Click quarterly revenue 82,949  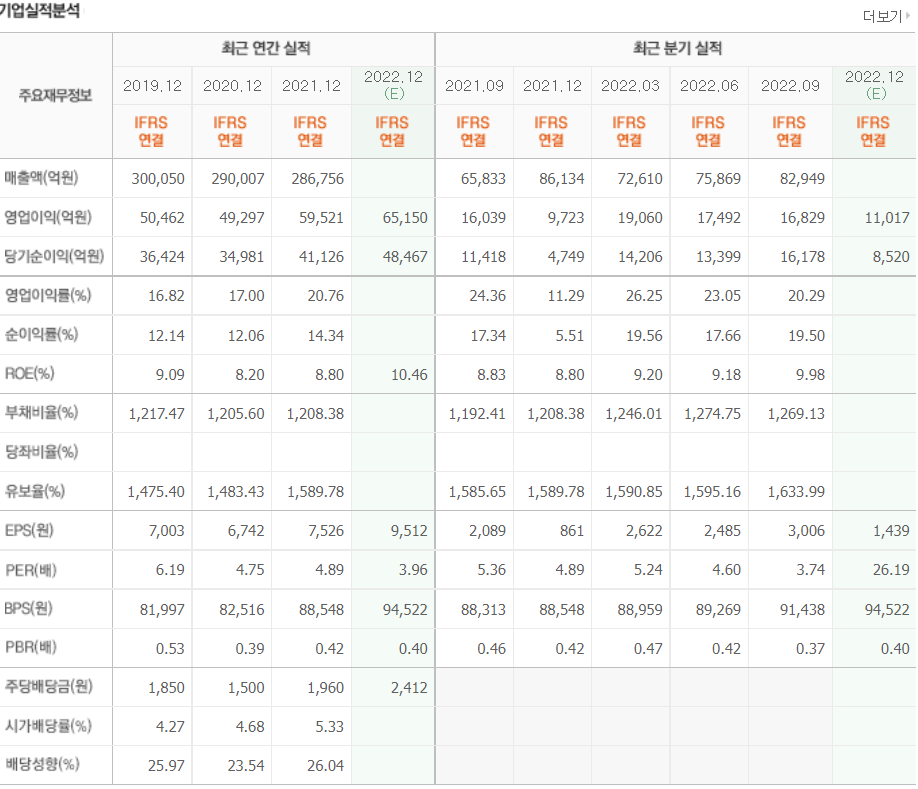coord(802,179)
